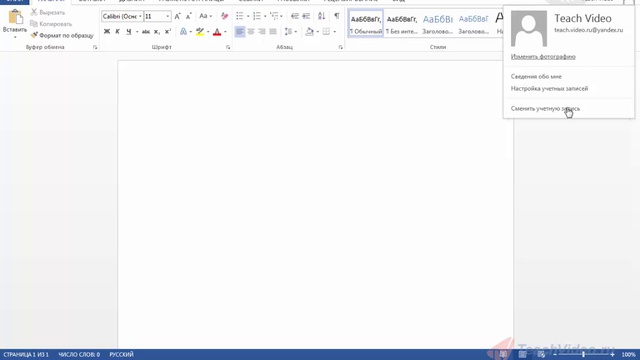Viewport: 640px width, 360px height.
Task: Click the page count СТРАНИЦА 1 ИЗ 1
Action: (26, 355)
